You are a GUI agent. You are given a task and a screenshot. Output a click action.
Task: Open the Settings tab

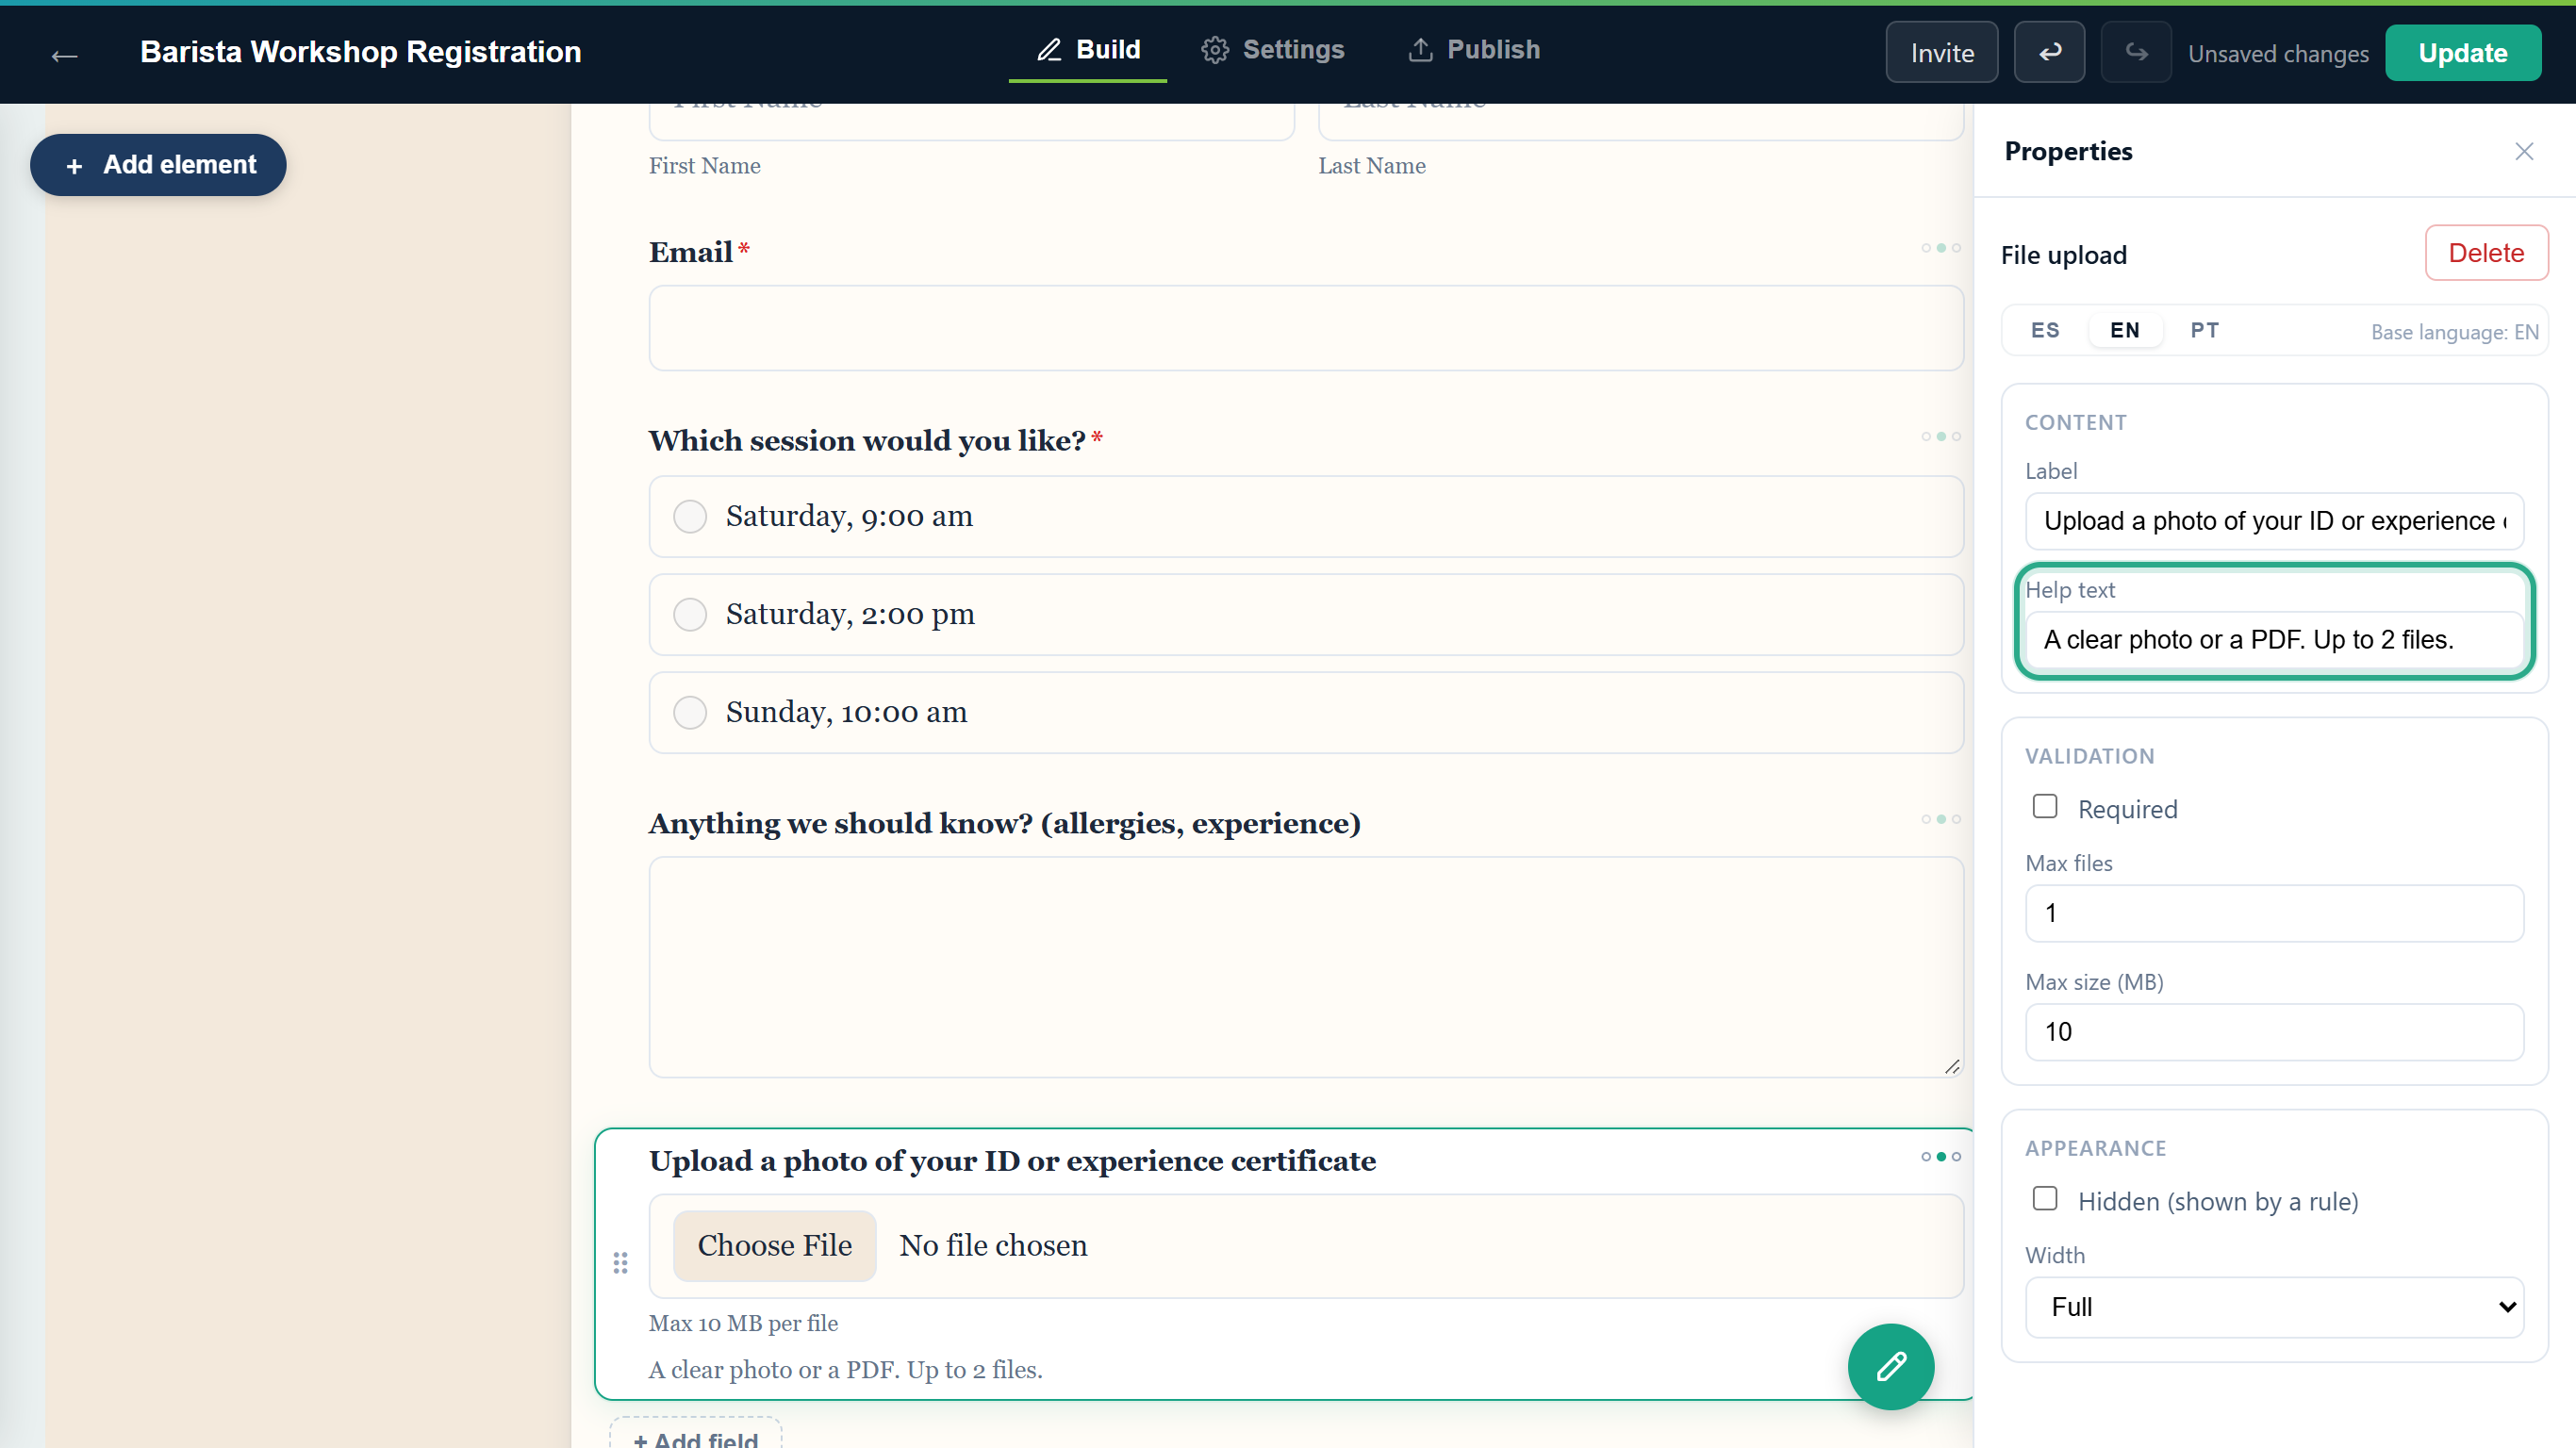(x=1273, y=50)
